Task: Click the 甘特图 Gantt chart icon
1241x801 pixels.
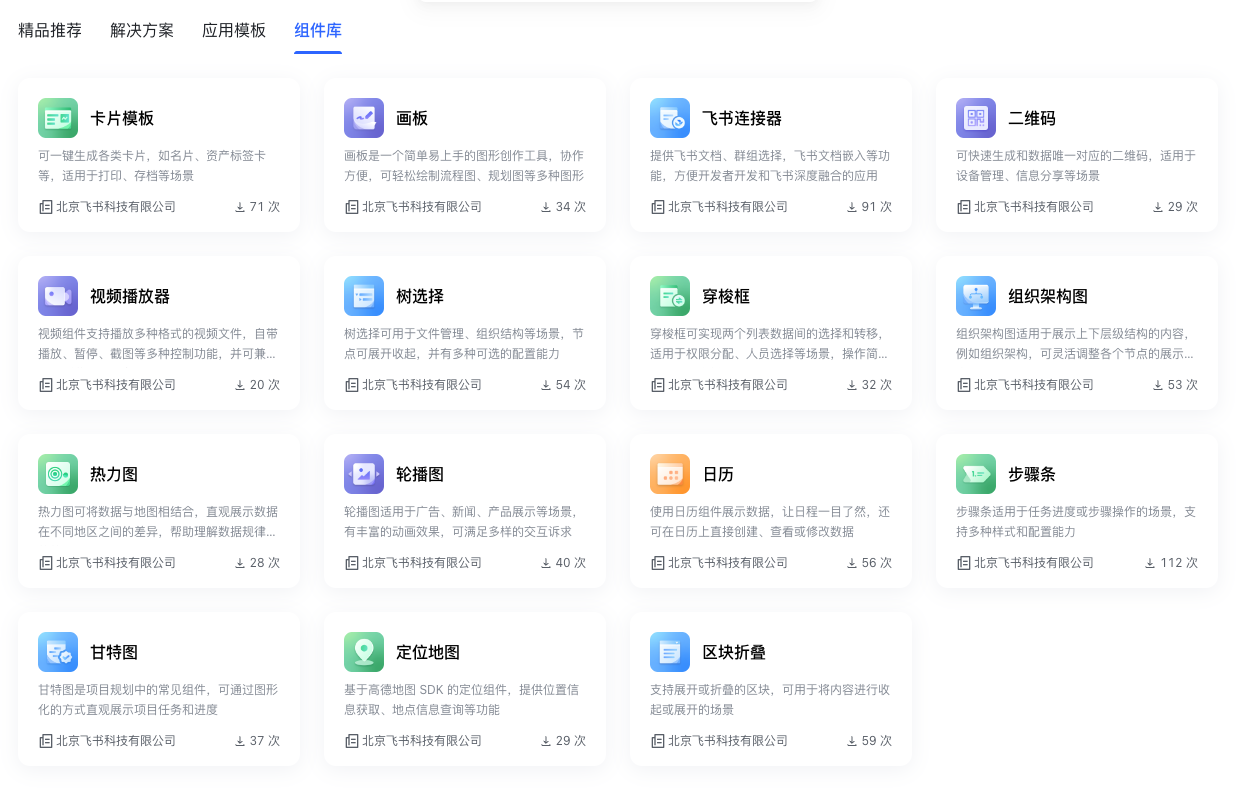Action: tap(58, 652)
